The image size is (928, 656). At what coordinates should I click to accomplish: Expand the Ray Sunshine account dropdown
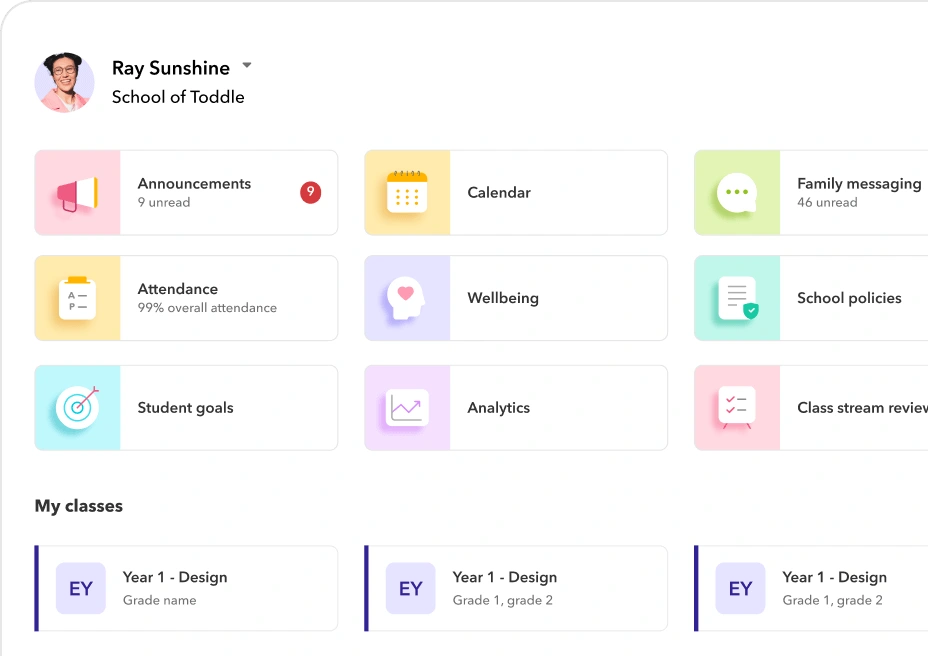pos(246,66)
